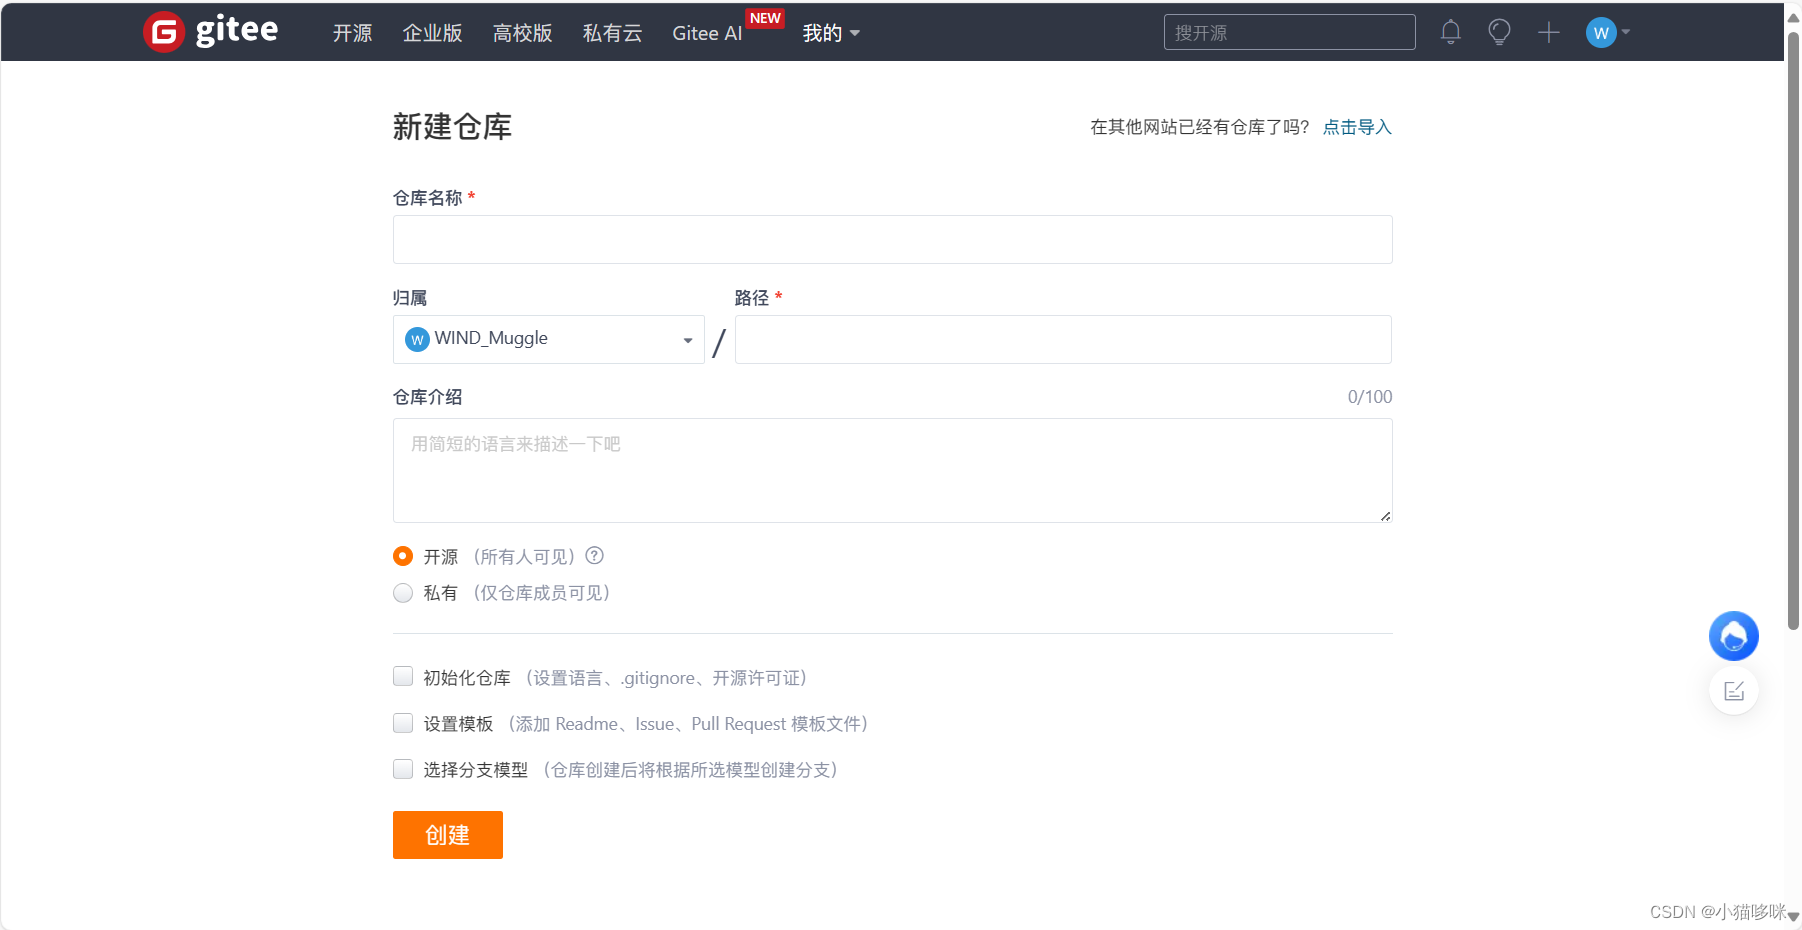The width and height of the screenshot is (1802, 930).
Task: Click the WIND_Muggle avatar icon
Action: click(416, 339)
